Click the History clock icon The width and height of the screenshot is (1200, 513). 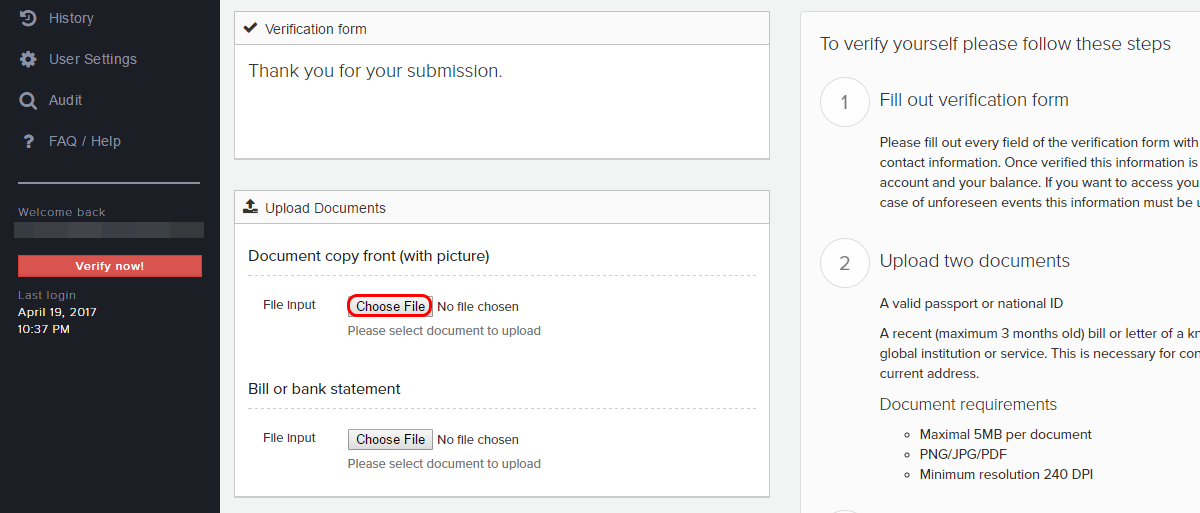click(28, 18)
